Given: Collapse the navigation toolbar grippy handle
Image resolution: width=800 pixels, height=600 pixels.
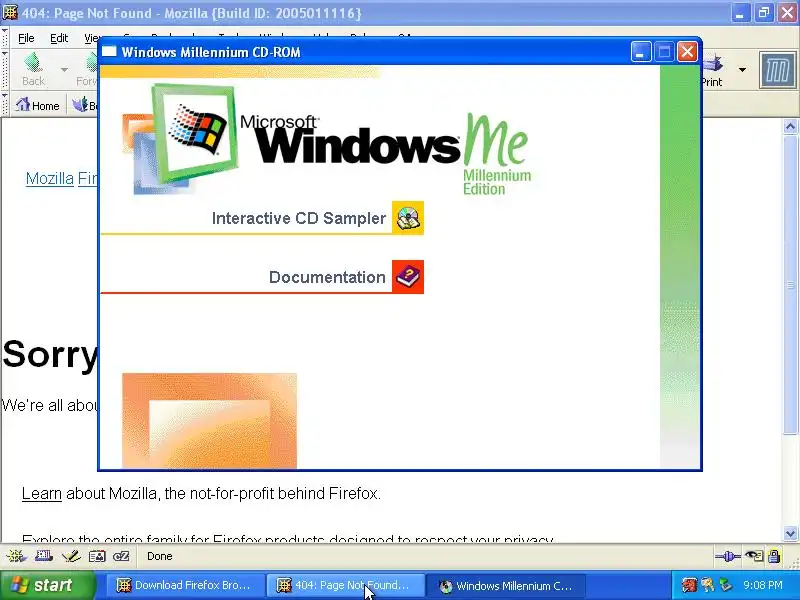Looking at the screenshot, I should pos(5,70).
